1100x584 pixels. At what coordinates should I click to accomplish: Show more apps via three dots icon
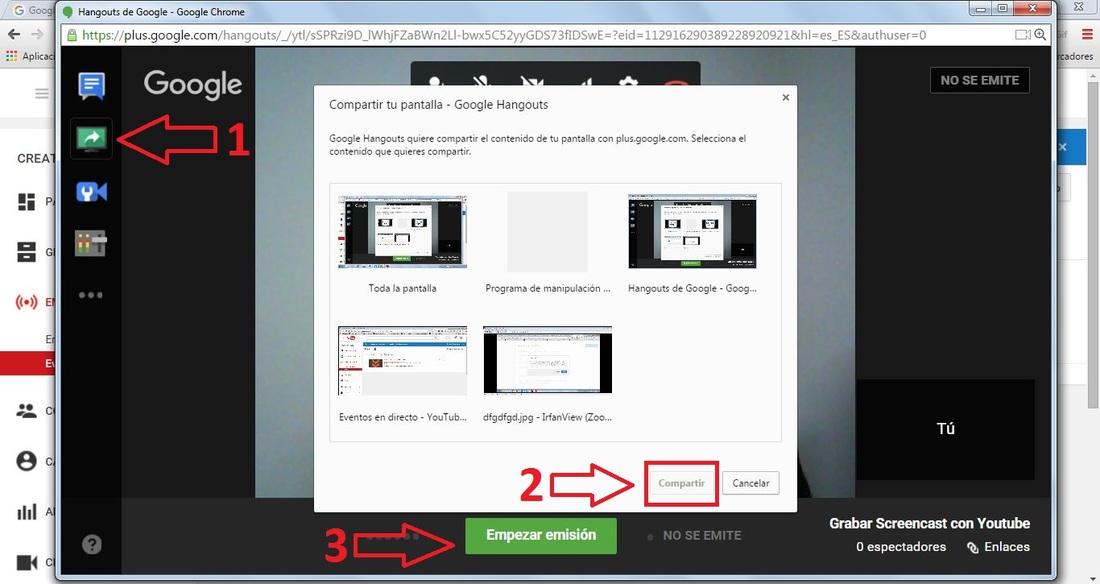[x=90, y=295]
